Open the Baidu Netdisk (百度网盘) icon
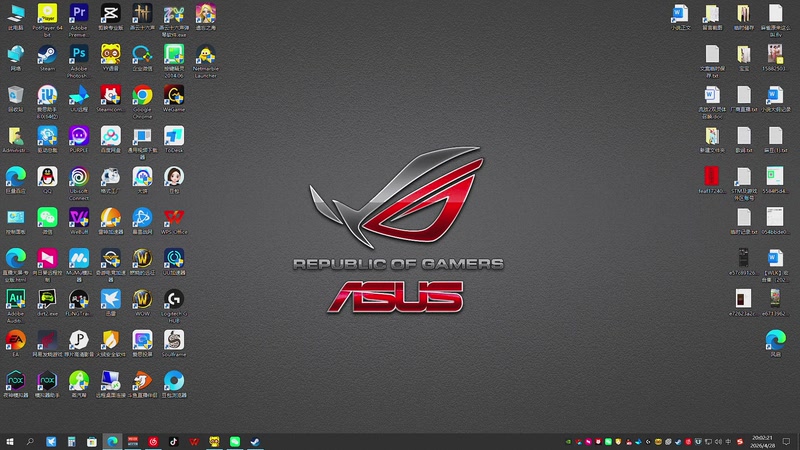800x450 pixels. (110, 137)
